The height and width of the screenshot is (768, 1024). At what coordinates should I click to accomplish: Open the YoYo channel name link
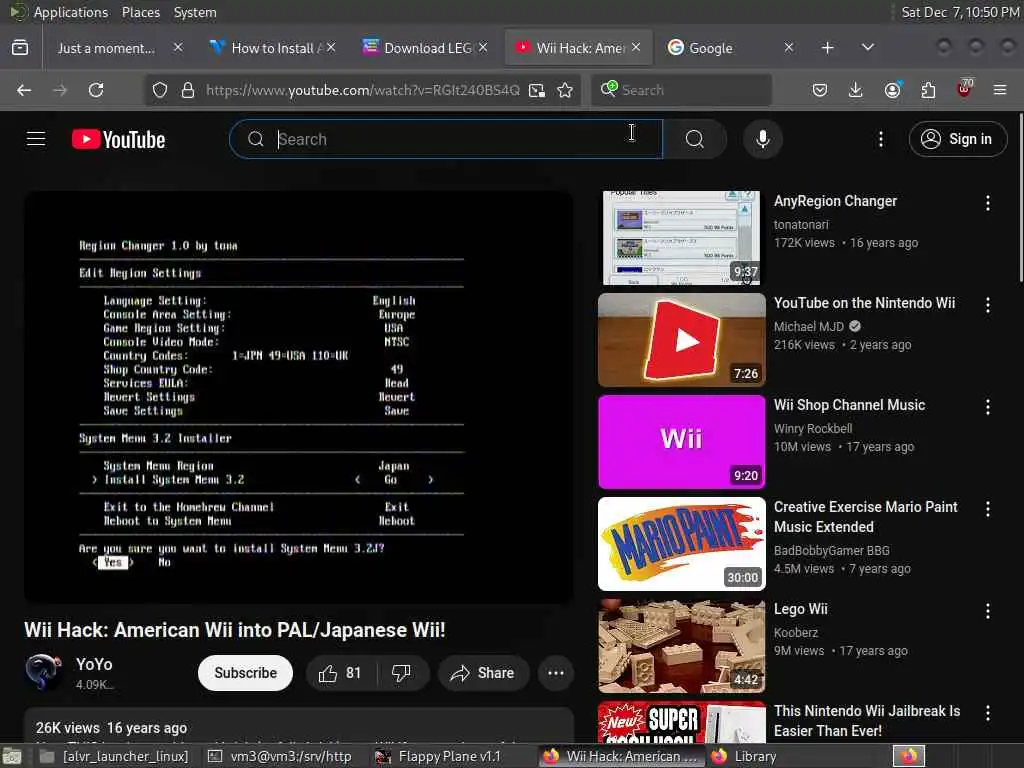pyautogui.click(x=94, y=664)
